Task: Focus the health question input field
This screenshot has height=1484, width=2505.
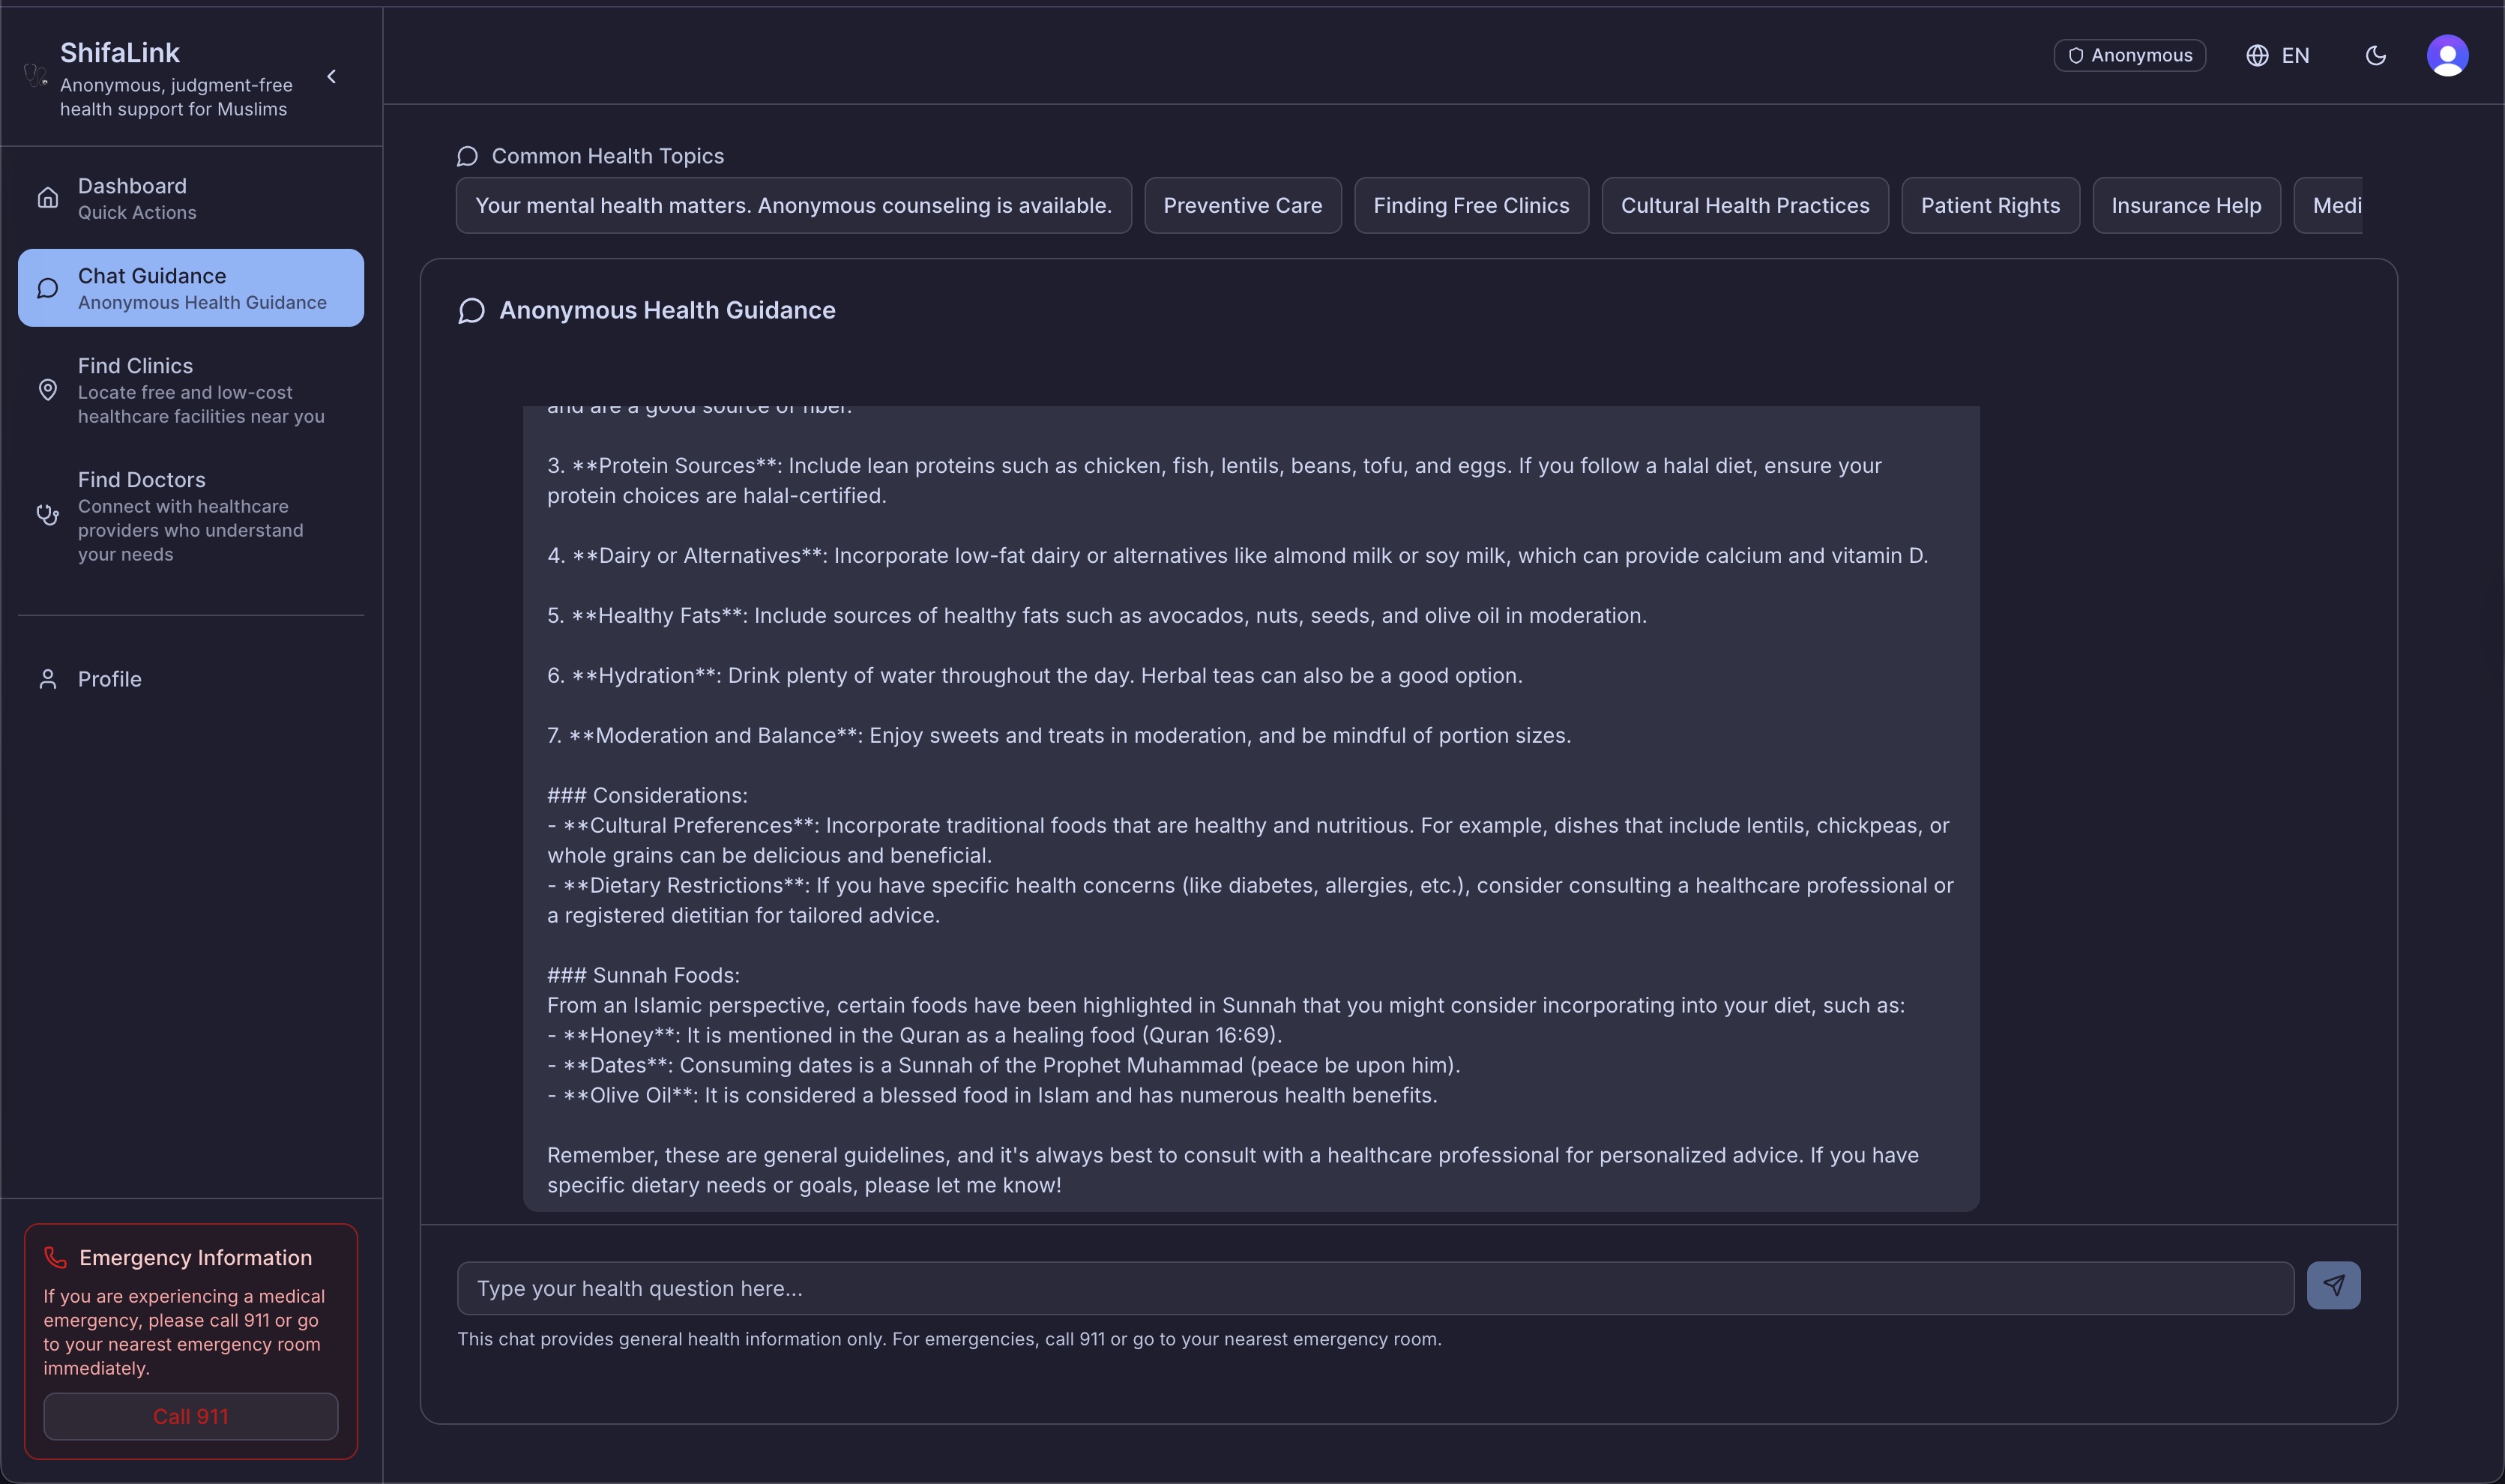Action: [1374, 1288]
